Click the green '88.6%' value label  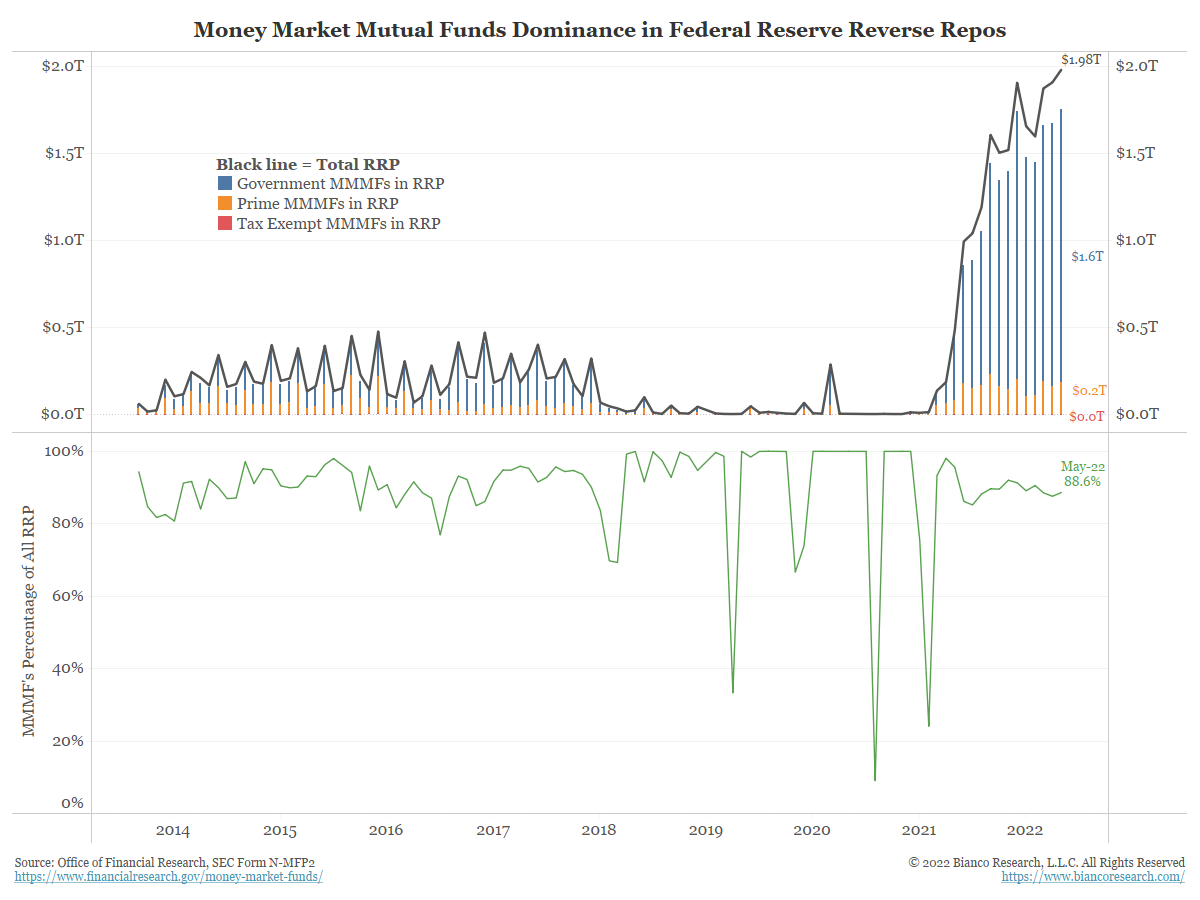[1082, 481]
